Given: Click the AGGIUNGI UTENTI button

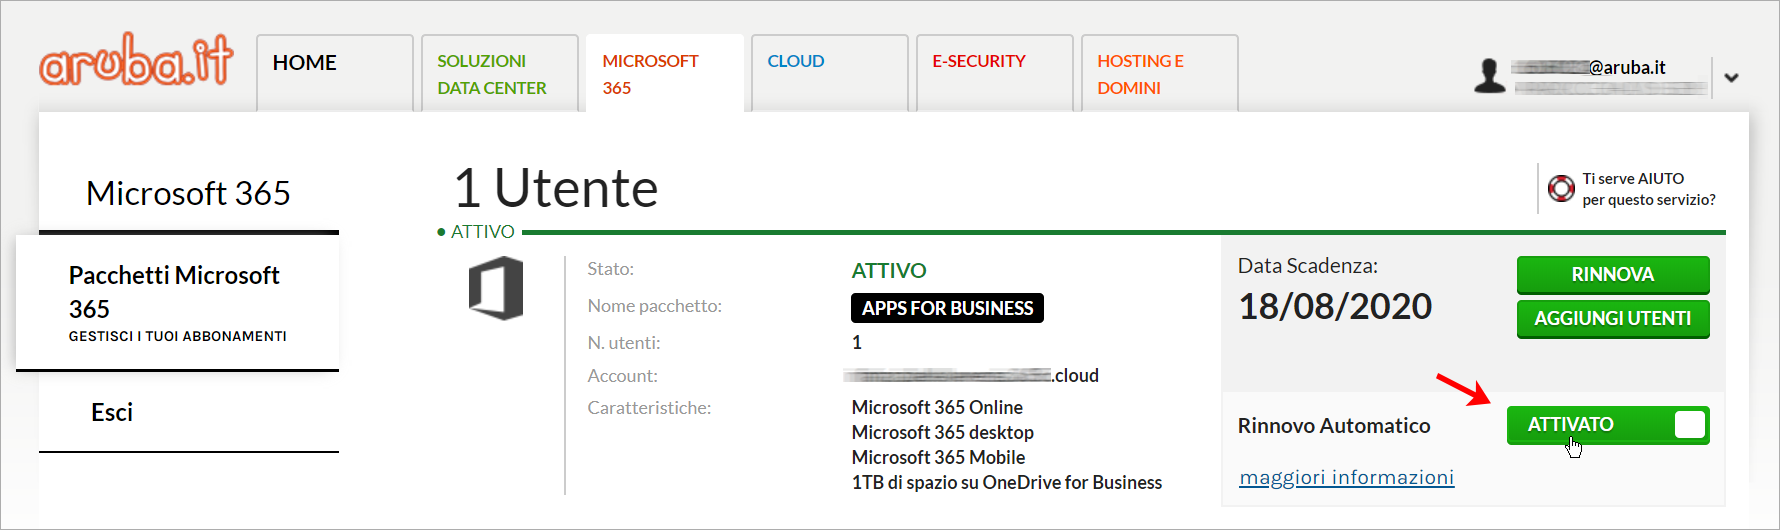Looking at the screenshot, I should (x=1612, y=319).
